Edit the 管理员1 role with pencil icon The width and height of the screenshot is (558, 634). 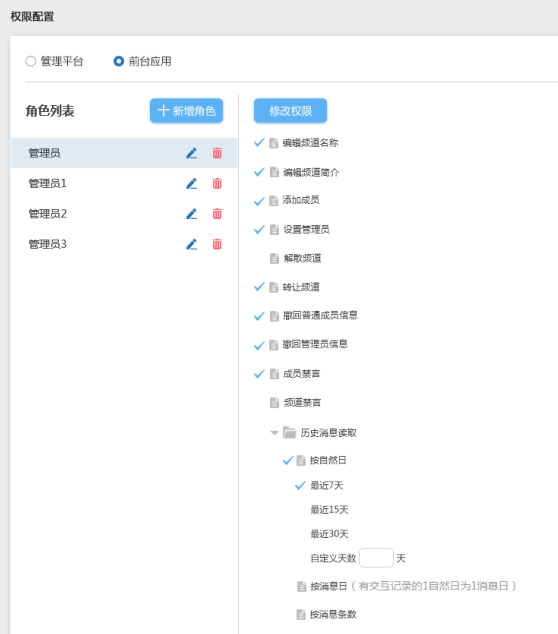pyautogui.click(x=192, y=184)
